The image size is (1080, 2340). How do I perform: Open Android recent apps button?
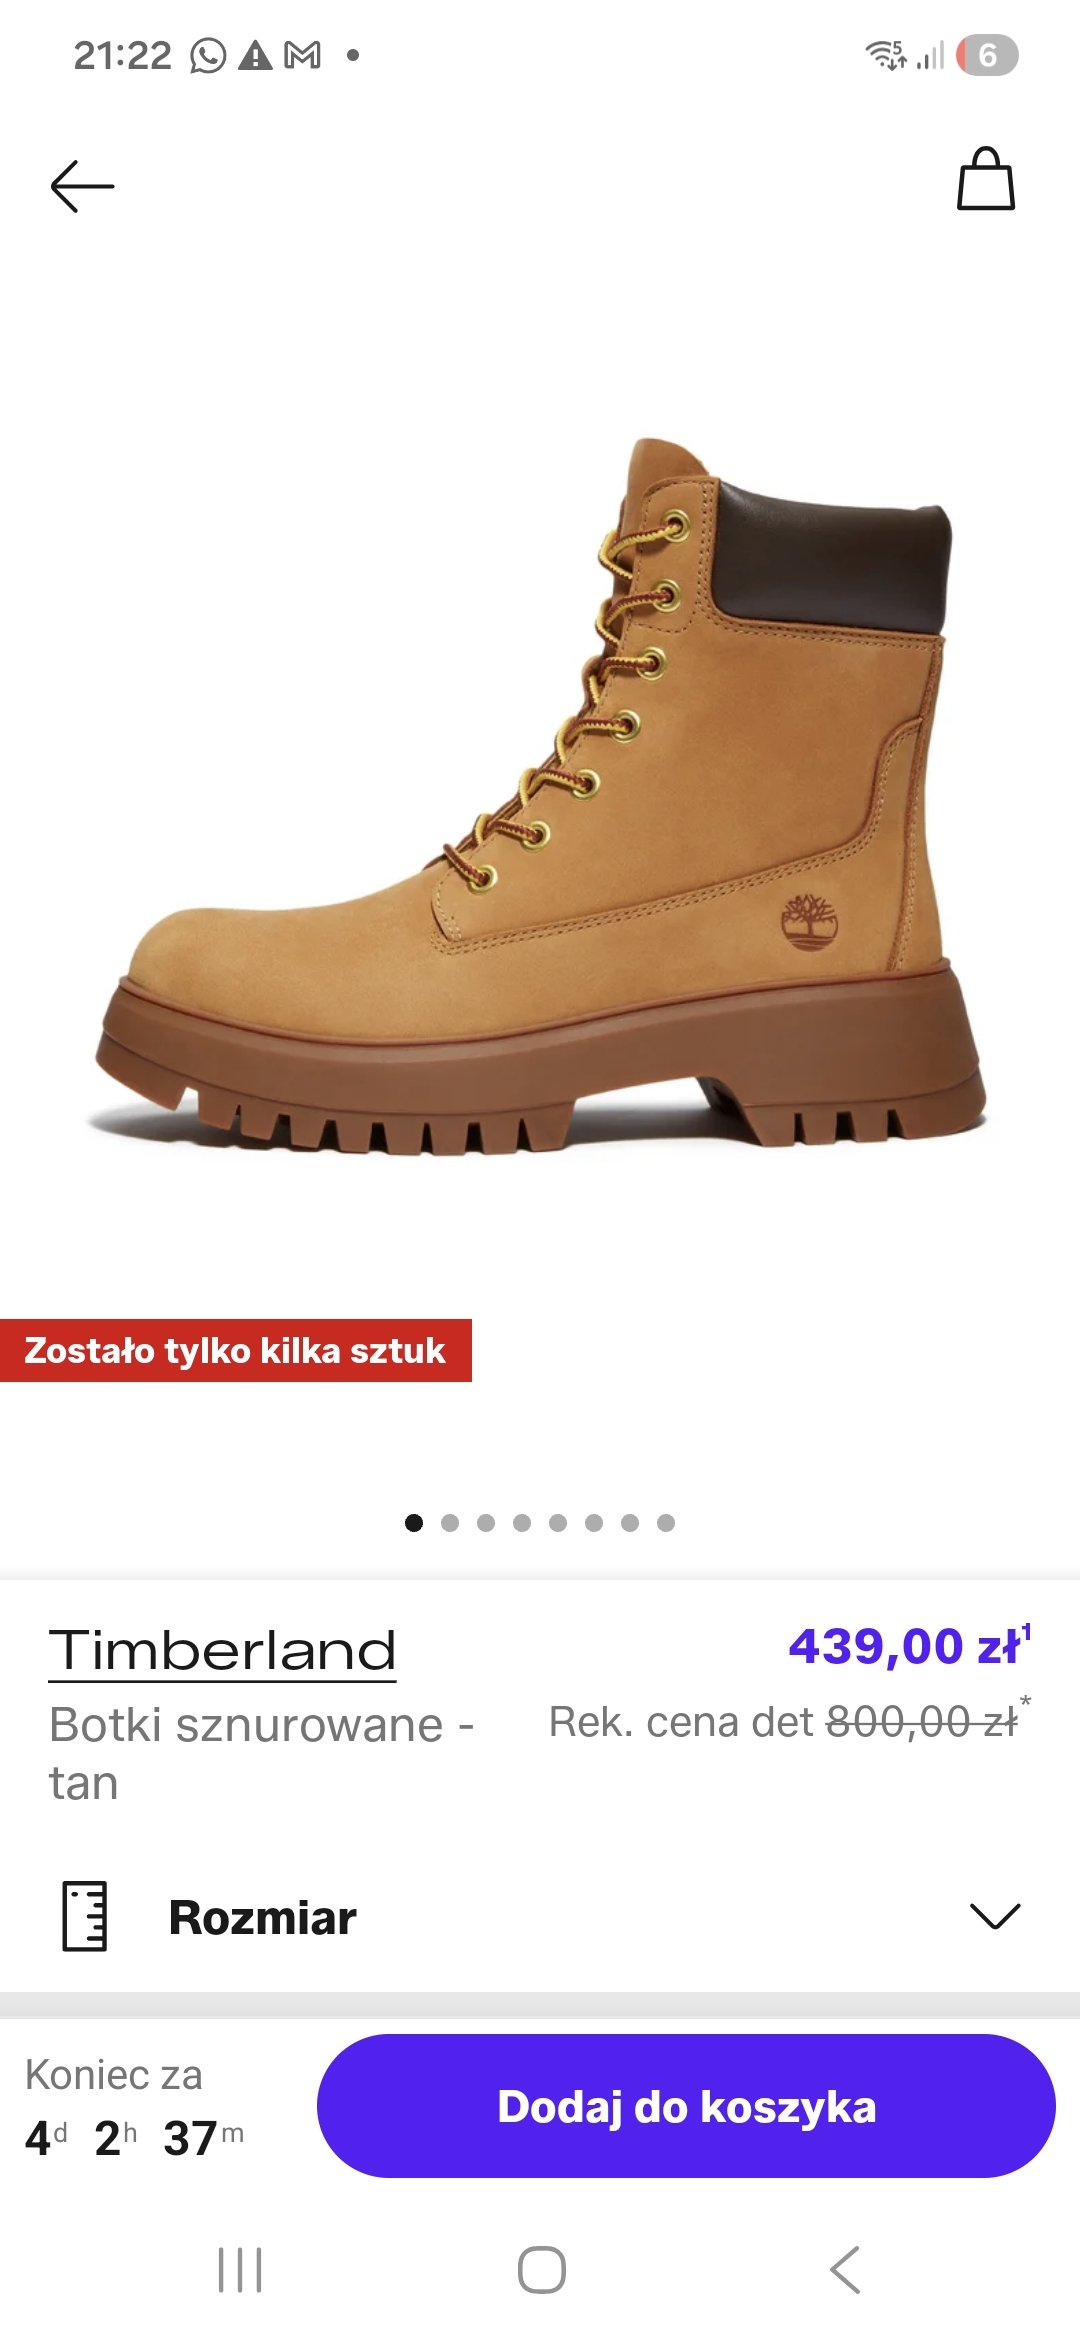click(240, 2270)
